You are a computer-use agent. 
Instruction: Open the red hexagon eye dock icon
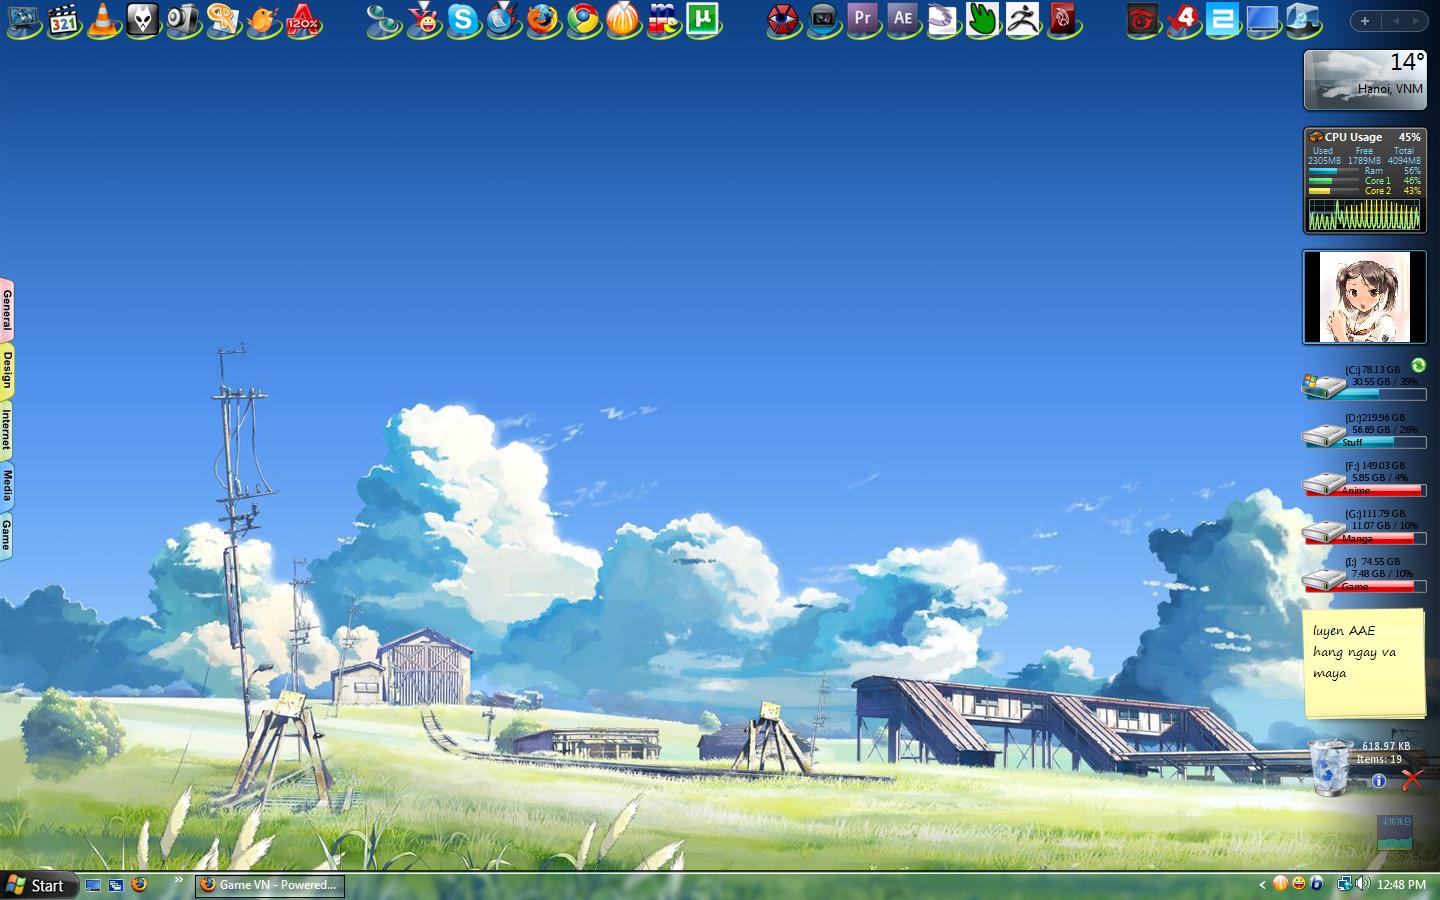pyautogui.click(x=784, y=20)
